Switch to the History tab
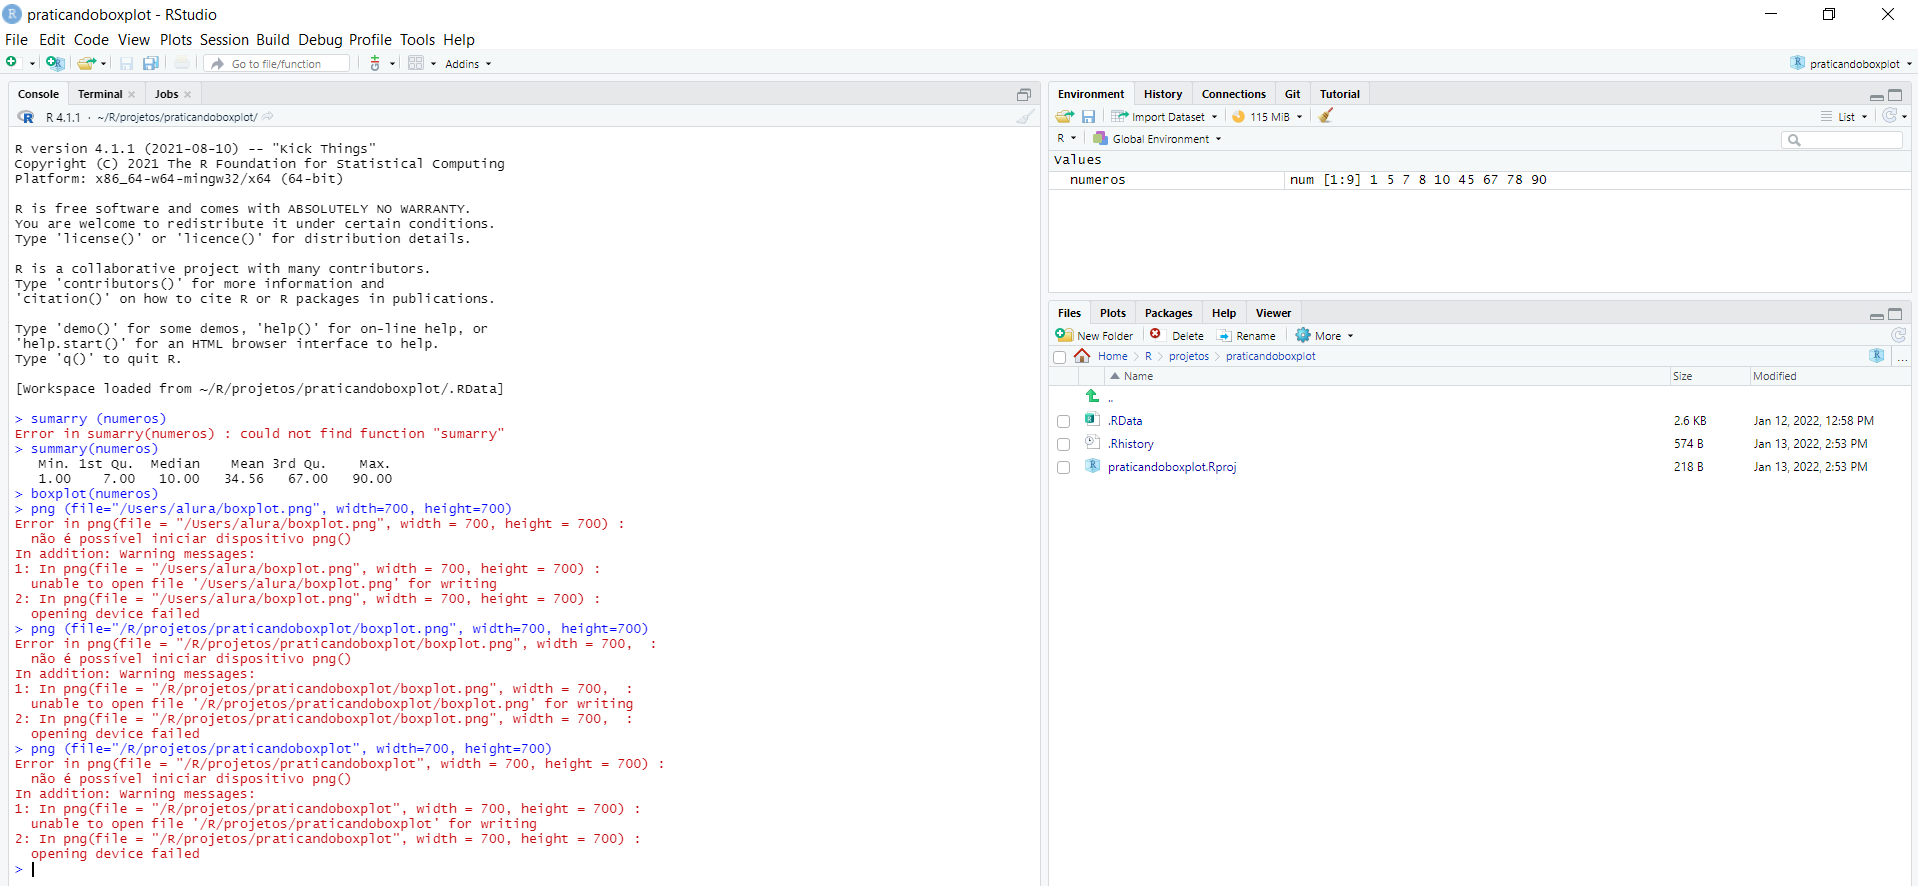Viewport: 1918px width, 886px height. pyautogui.click(x=1162, y=94)
